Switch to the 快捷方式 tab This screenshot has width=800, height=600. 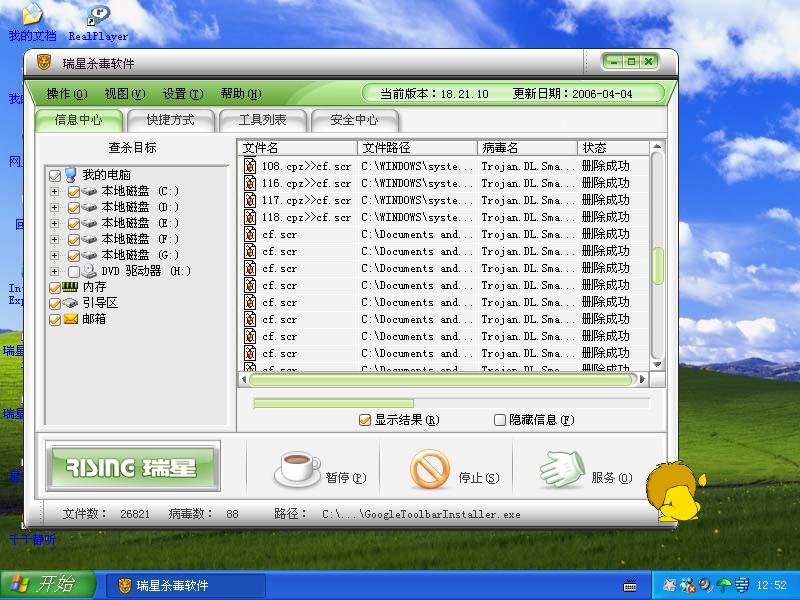[170, 120]
